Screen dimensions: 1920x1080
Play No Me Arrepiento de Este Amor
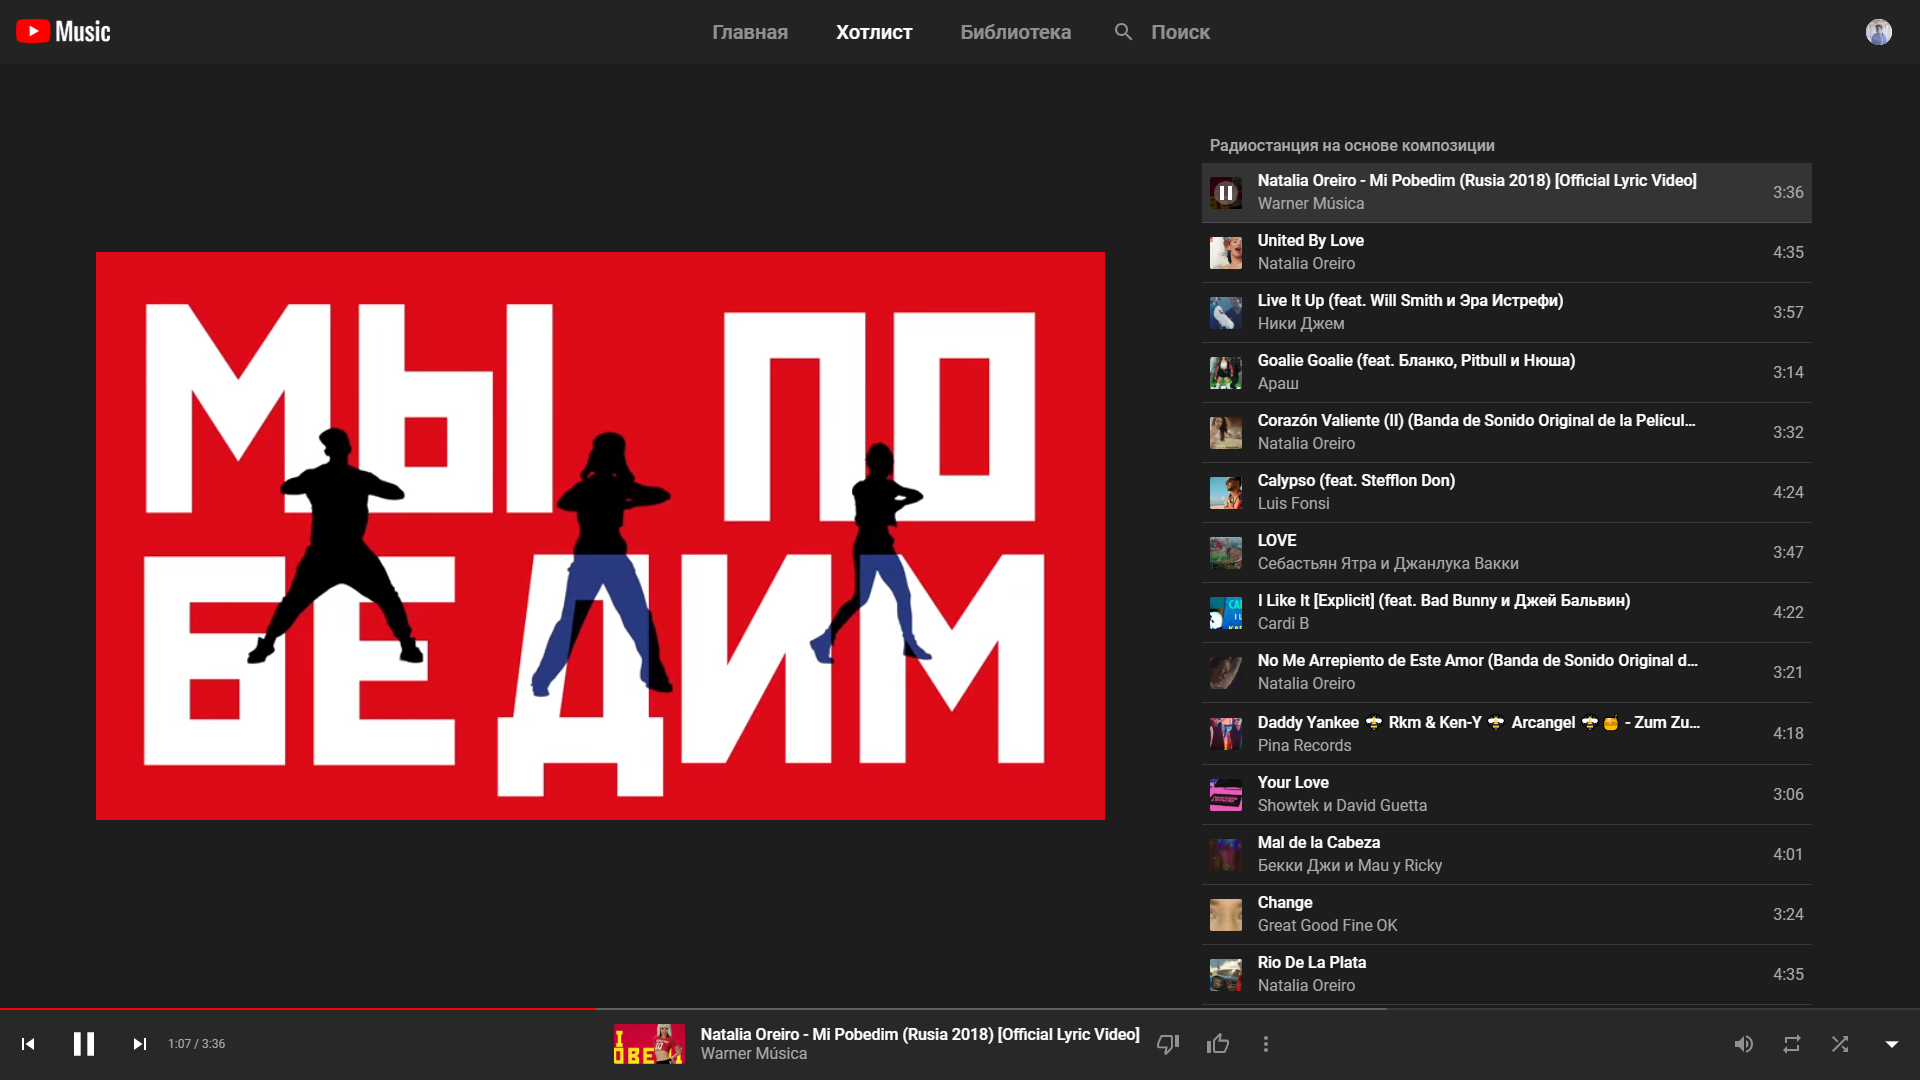coord(1506,673)
